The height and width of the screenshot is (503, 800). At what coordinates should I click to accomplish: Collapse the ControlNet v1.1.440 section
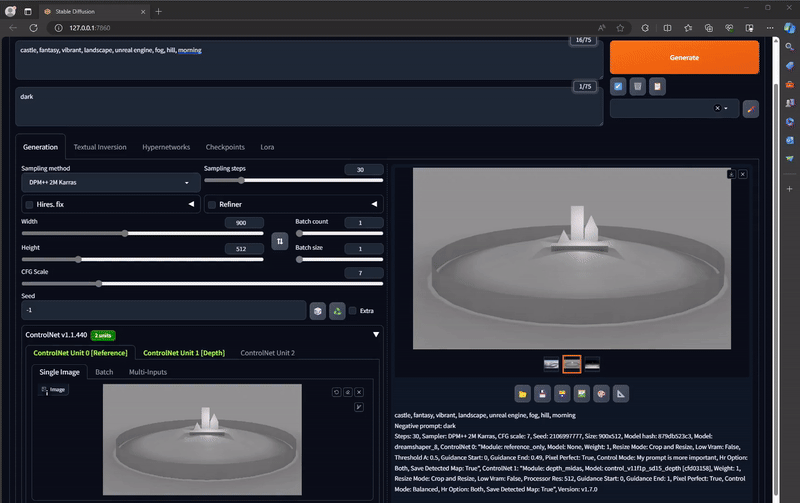pos(376,335)
